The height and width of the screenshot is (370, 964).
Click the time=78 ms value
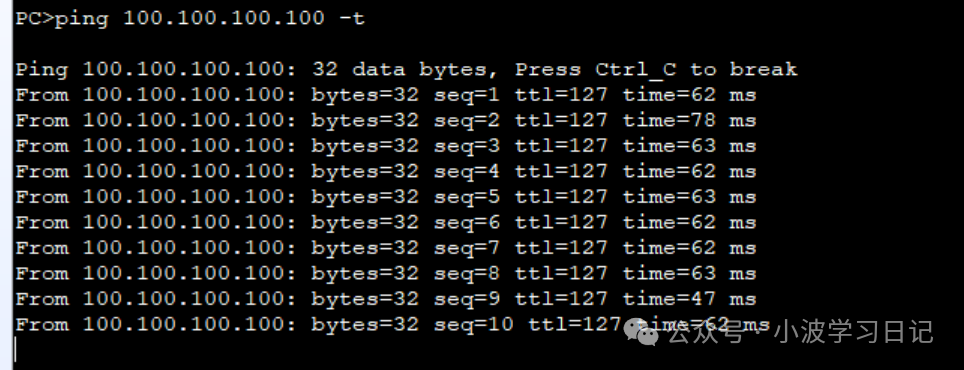click(x=689, y=120)
